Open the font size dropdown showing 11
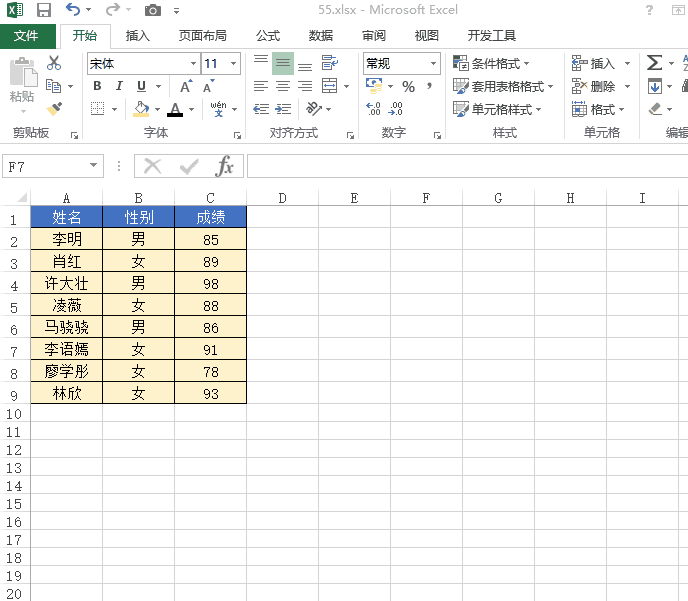The image size is (688, 601). [234, 64]
